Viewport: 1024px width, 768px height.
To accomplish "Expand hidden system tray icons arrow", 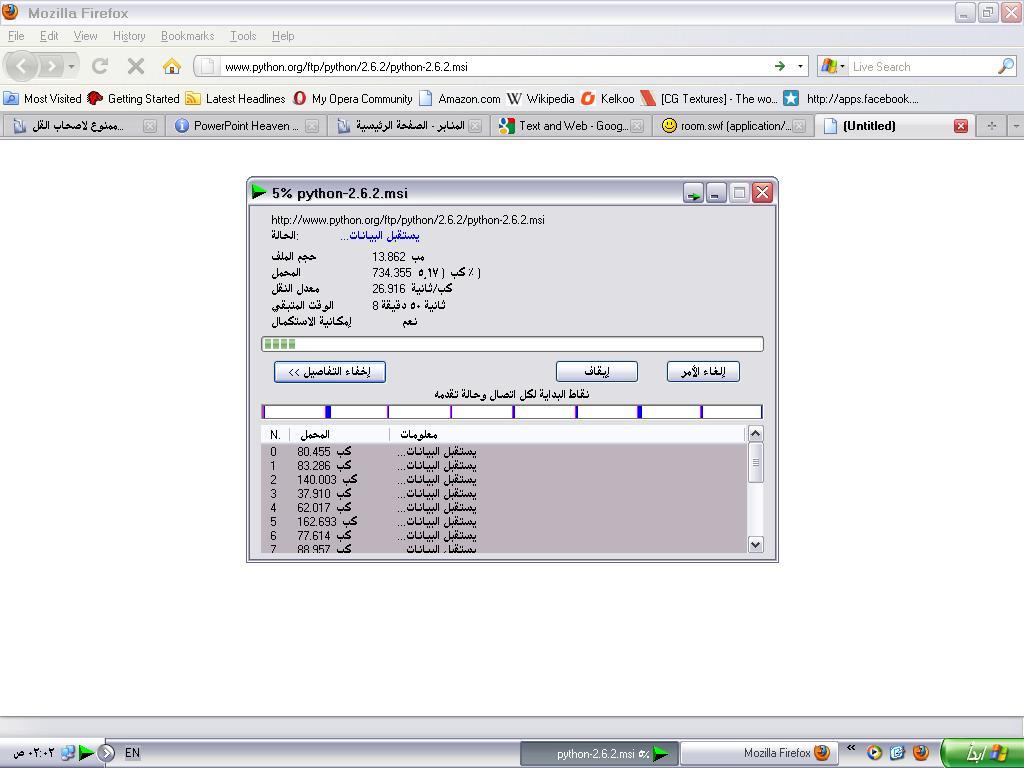I will point(108,753).
